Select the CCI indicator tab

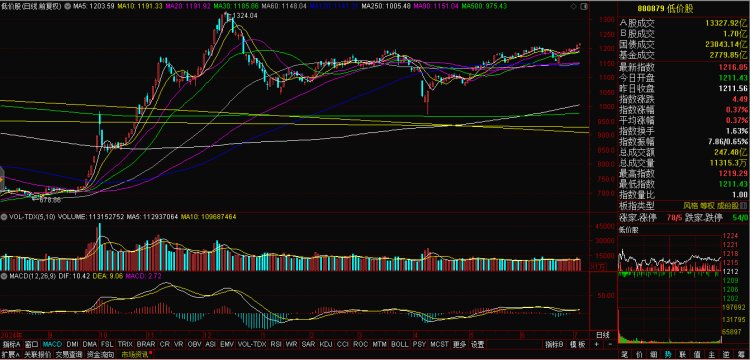point(342,344)
